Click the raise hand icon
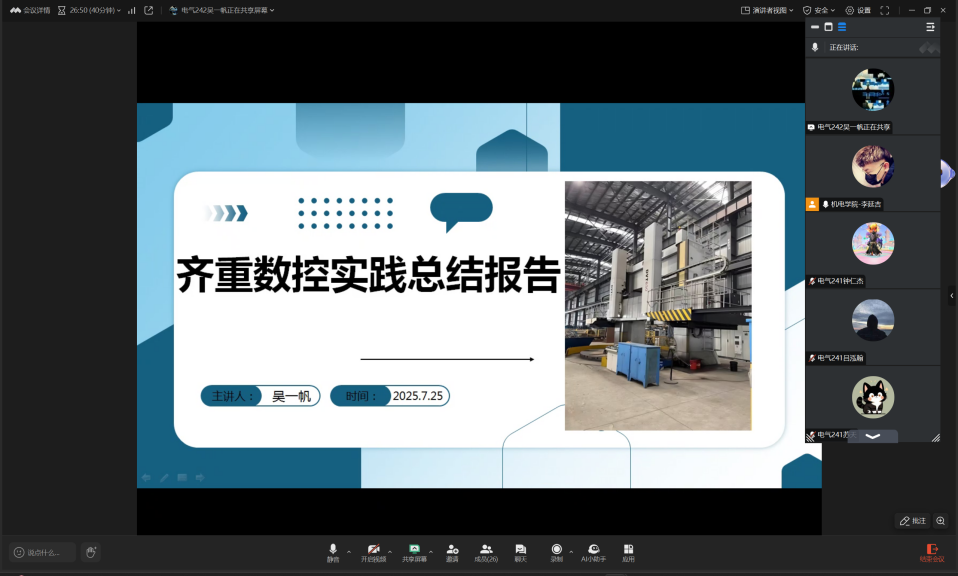 pyautogui.click(x=90, y=552)
